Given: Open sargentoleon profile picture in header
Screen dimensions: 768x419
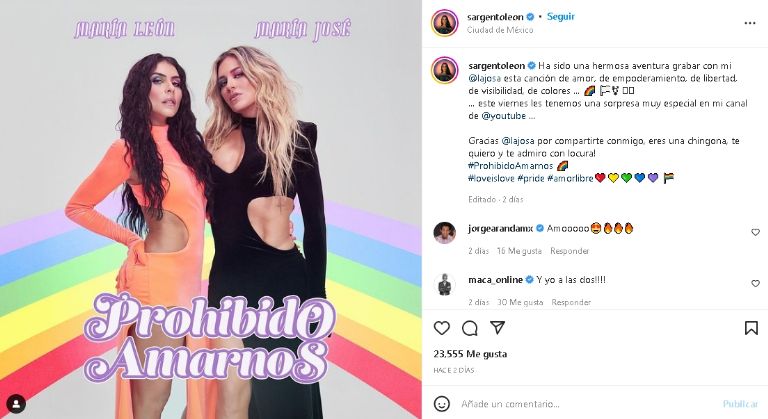Looking at the screenshot, I should tap(445, 23).
